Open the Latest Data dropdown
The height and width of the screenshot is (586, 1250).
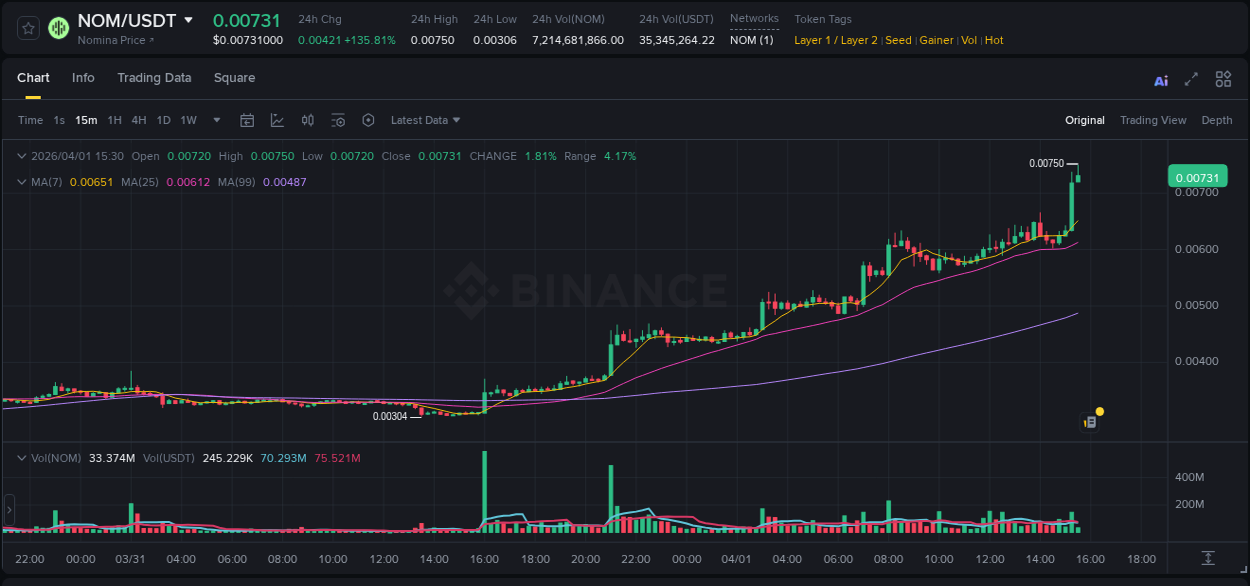click(x=424, y=120)
